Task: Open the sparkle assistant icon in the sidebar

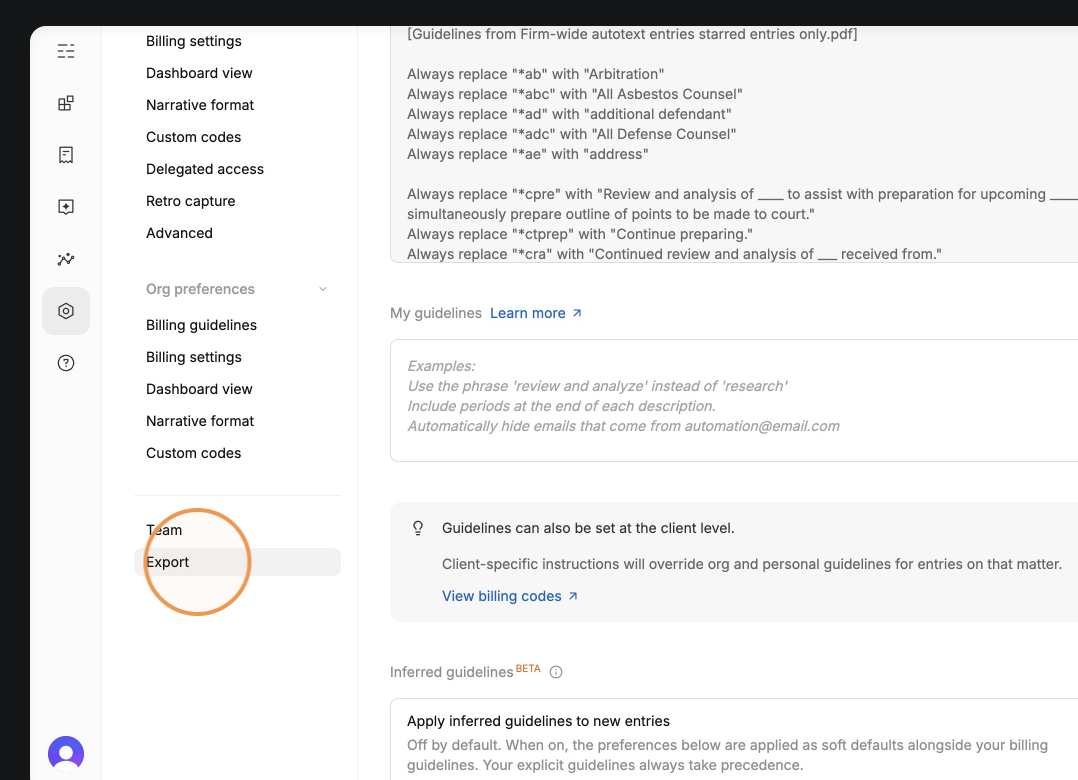Action: coord(66,207)
